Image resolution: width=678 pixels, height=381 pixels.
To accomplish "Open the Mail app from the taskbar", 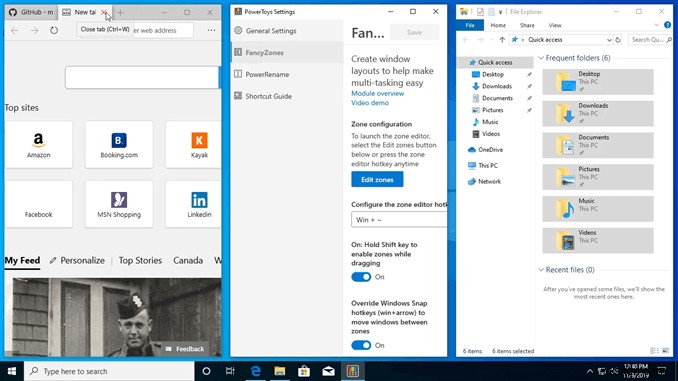I will (328, 371).
